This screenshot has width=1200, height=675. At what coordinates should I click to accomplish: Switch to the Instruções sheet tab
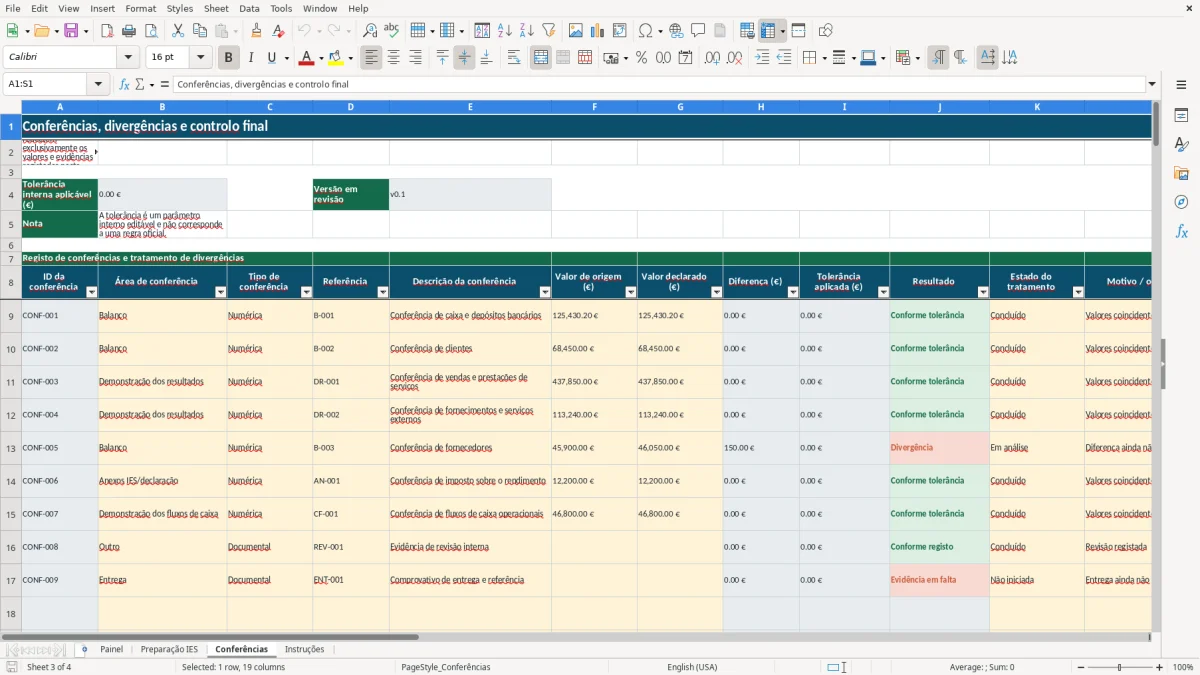[304, 649]
